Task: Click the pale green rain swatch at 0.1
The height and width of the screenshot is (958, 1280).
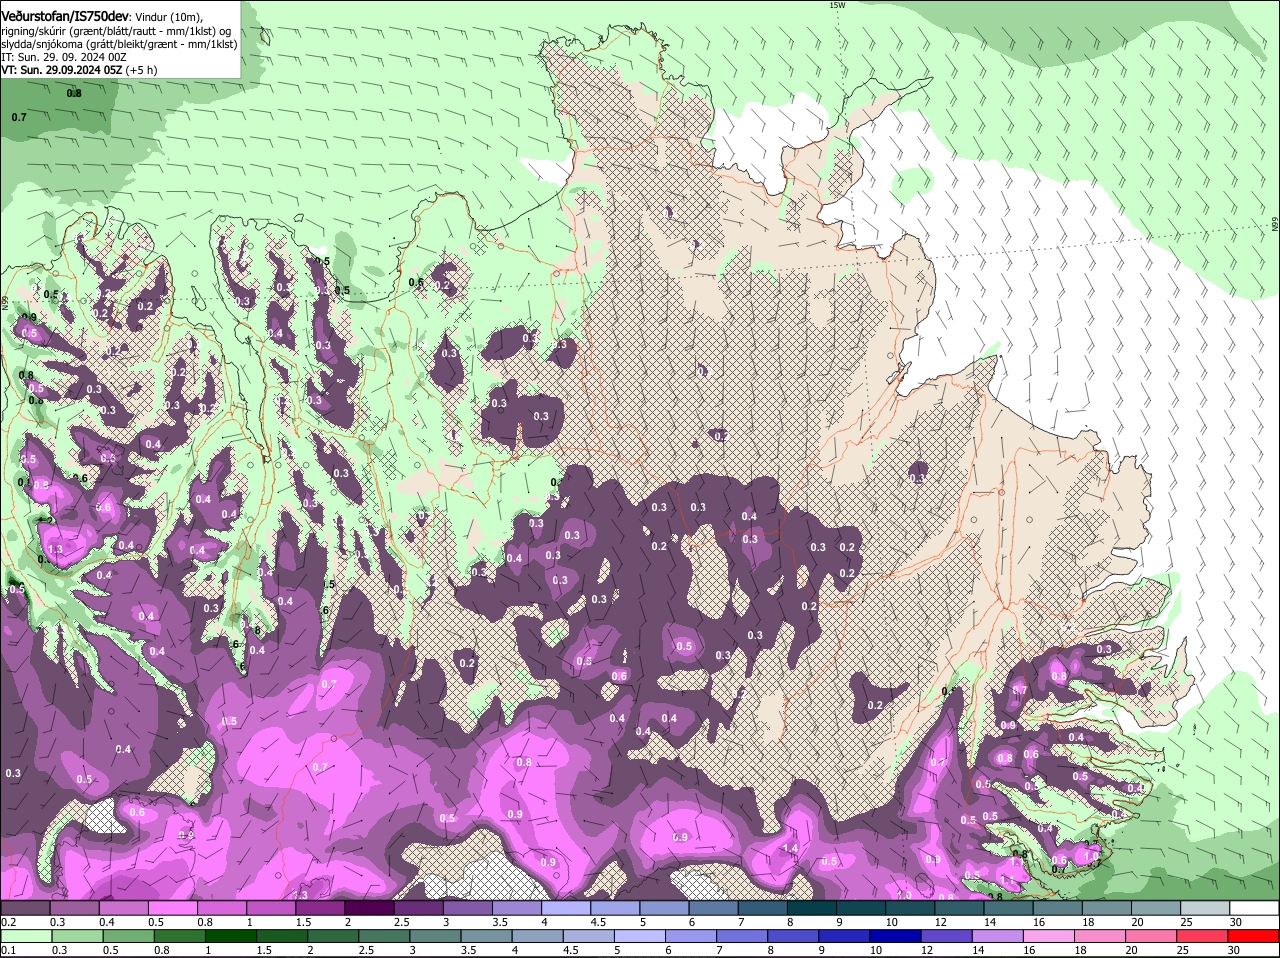Action: (x=26, y=936)
